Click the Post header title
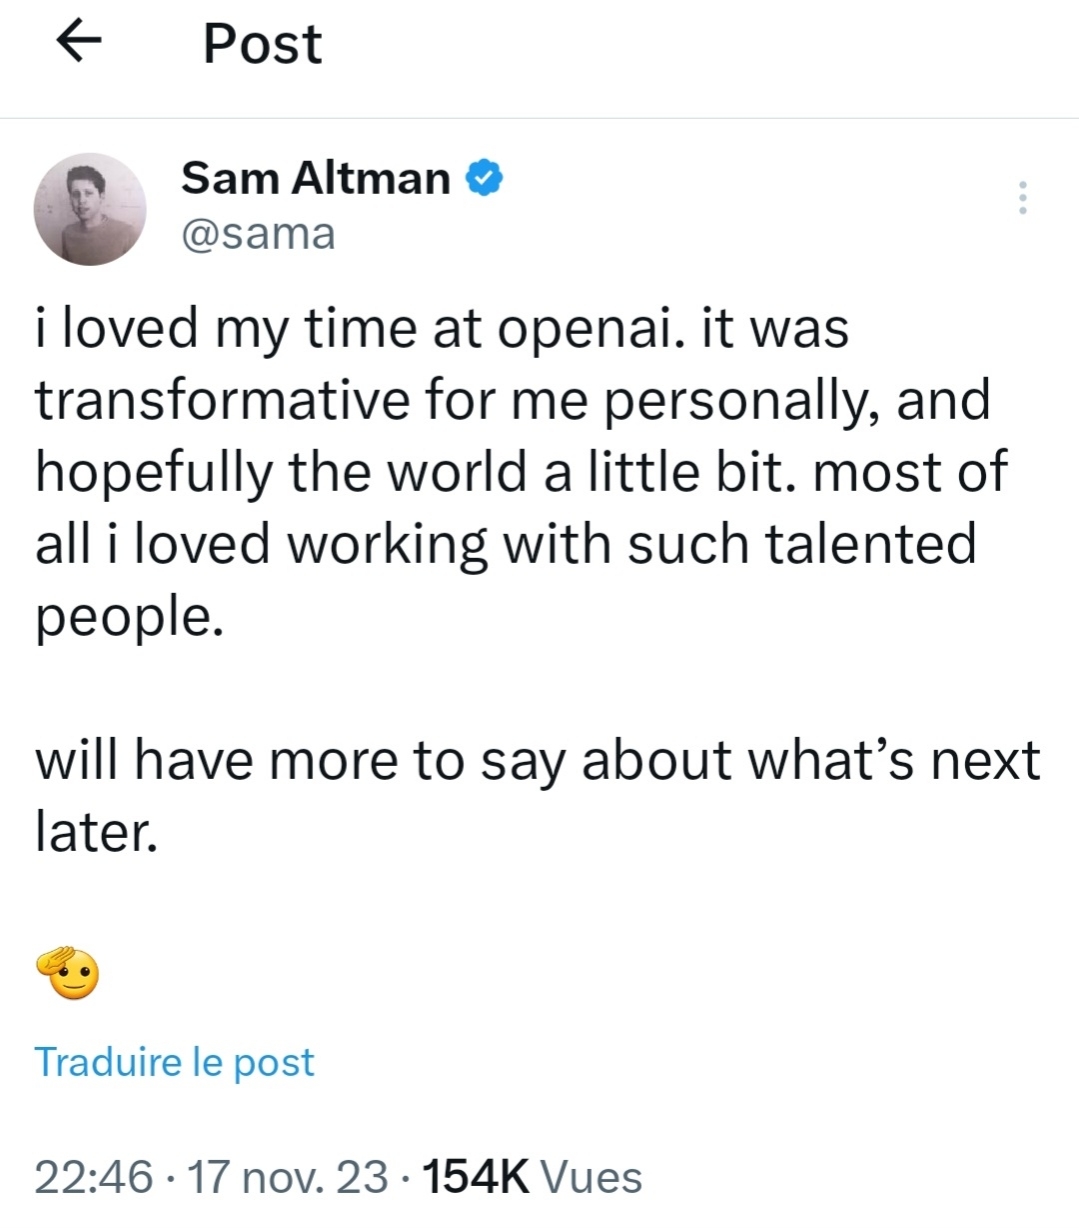This screenshot has height=1231, width=1079. click(x=262, y=44)
